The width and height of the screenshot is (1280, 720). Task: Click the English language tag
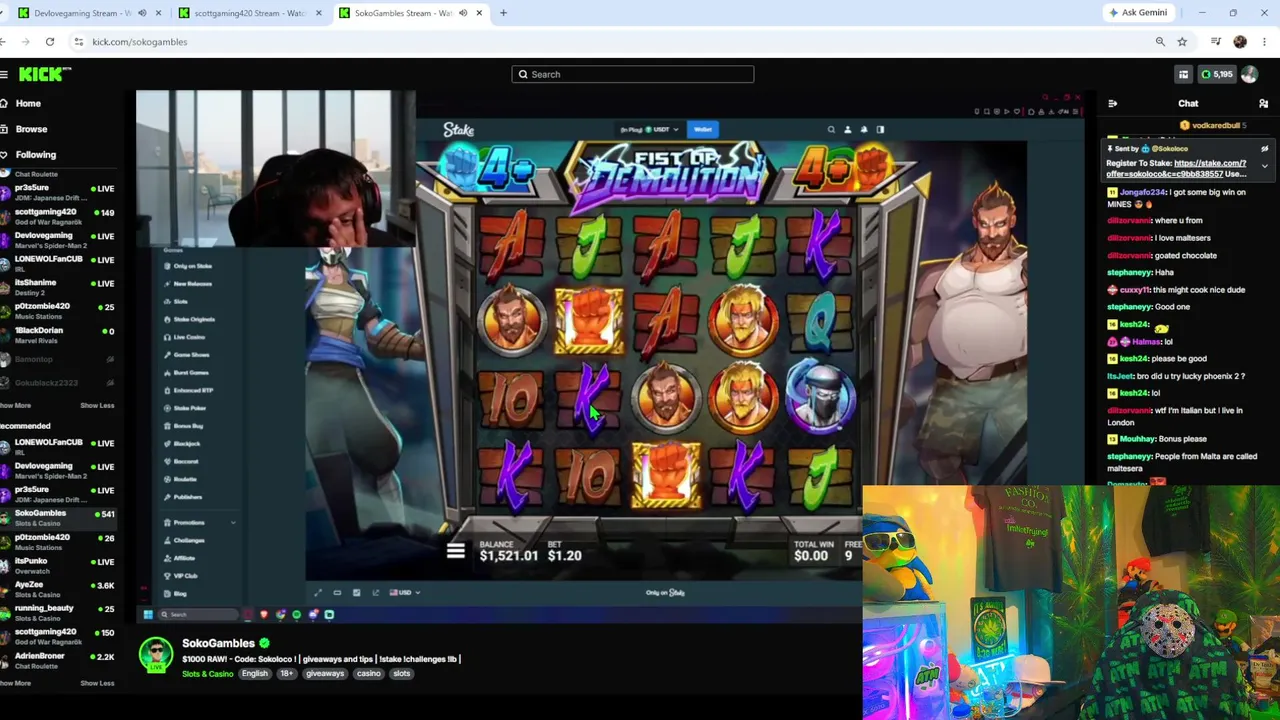255,674
